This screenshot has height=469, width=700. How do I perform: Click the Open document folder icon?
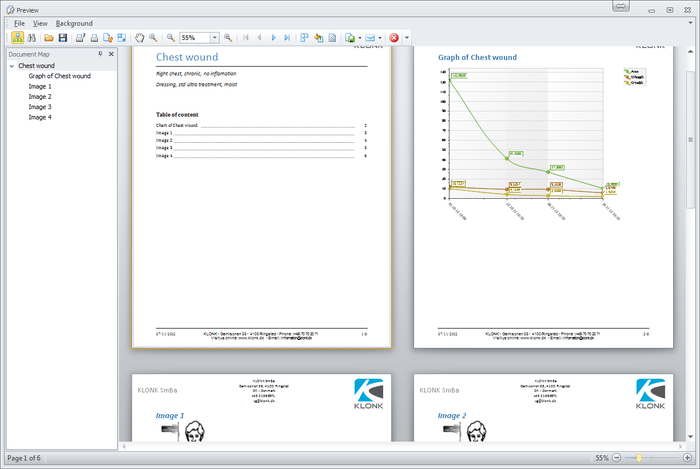click(x=49, y=38)
